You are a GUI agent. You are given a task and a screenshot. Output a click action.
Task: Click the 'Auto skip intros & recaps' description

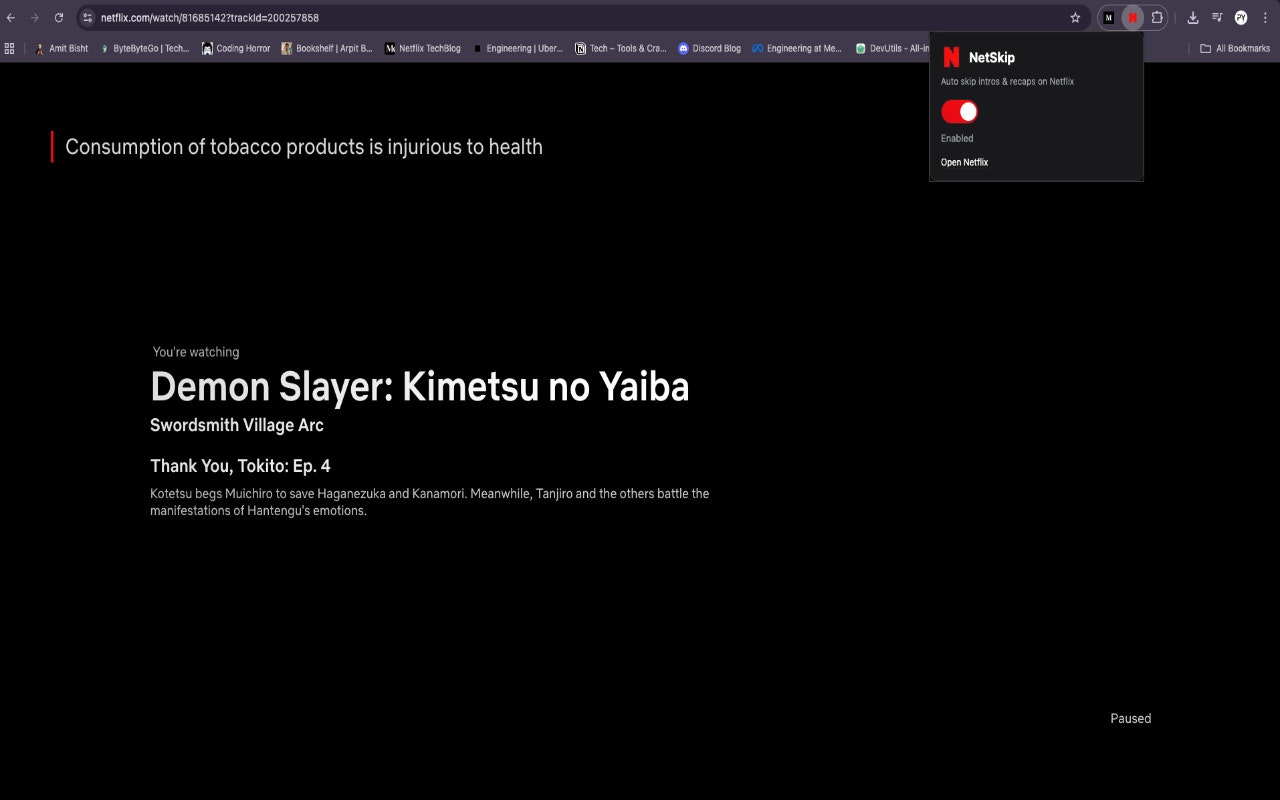[1007, 82]
